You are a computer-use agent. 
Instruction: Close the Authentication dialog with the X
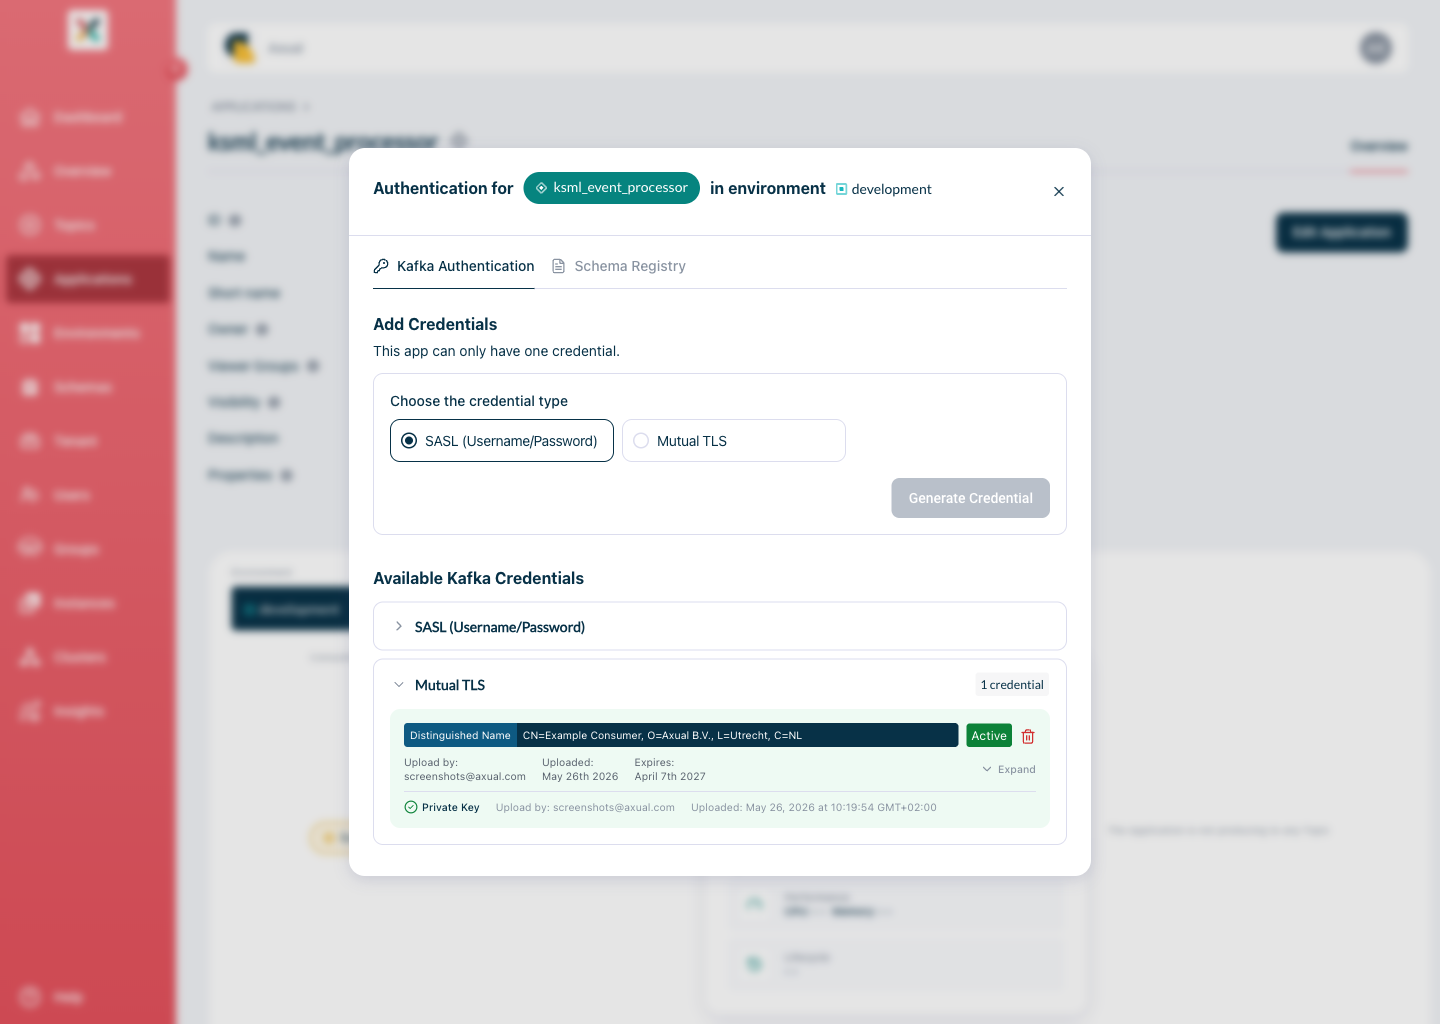[x=1059, y=191]
